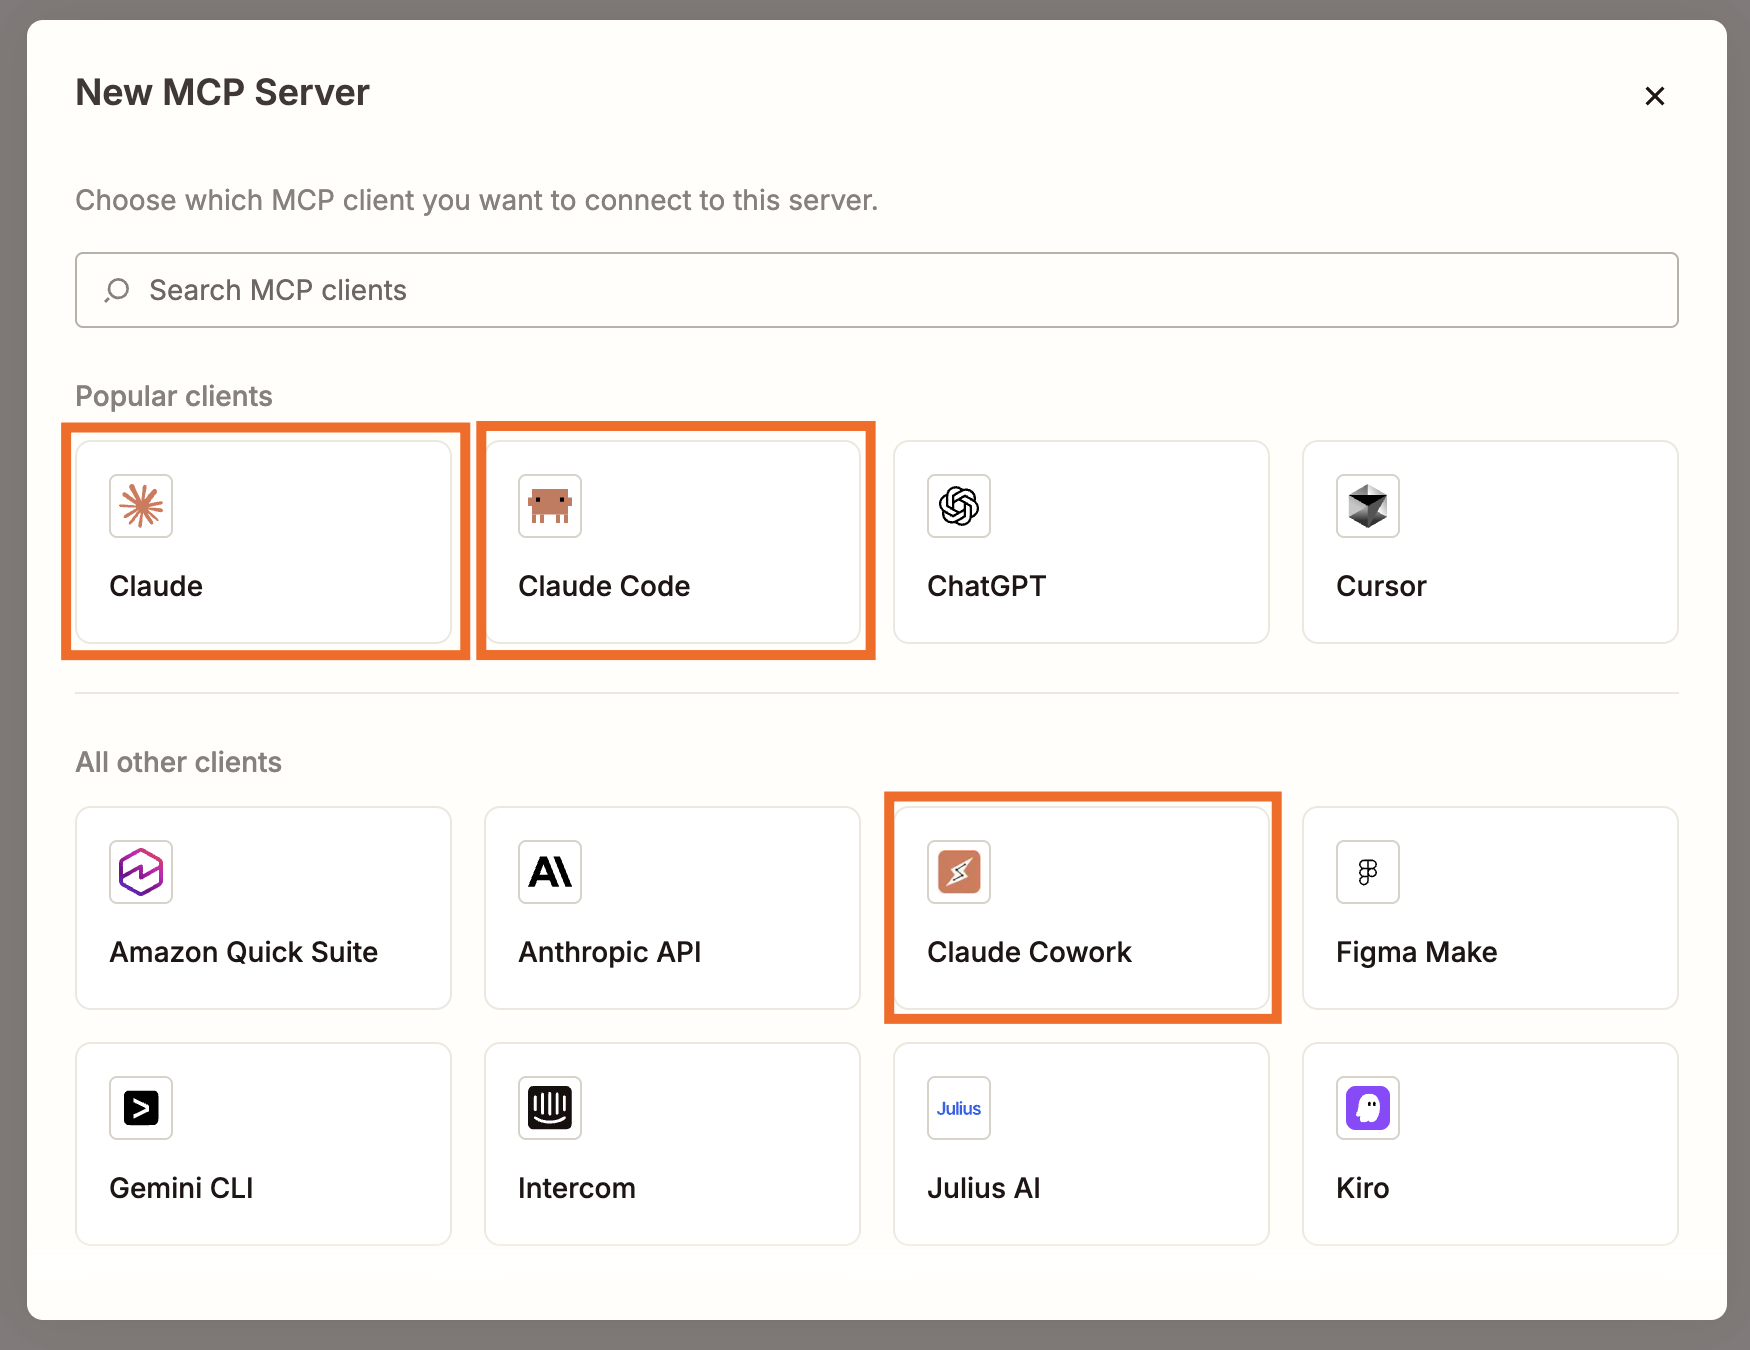This screenshot has height=1350, width=1750.
Task: Click the New MCP Server heading
Action: coord(223,92)
